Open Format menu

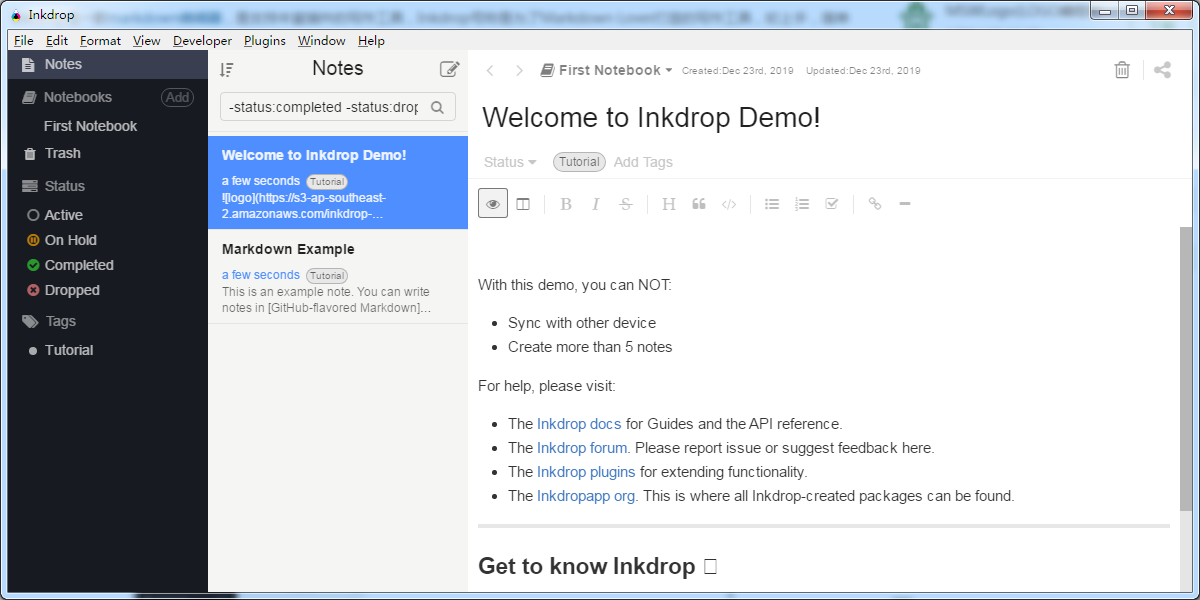[x=100, y=41]
